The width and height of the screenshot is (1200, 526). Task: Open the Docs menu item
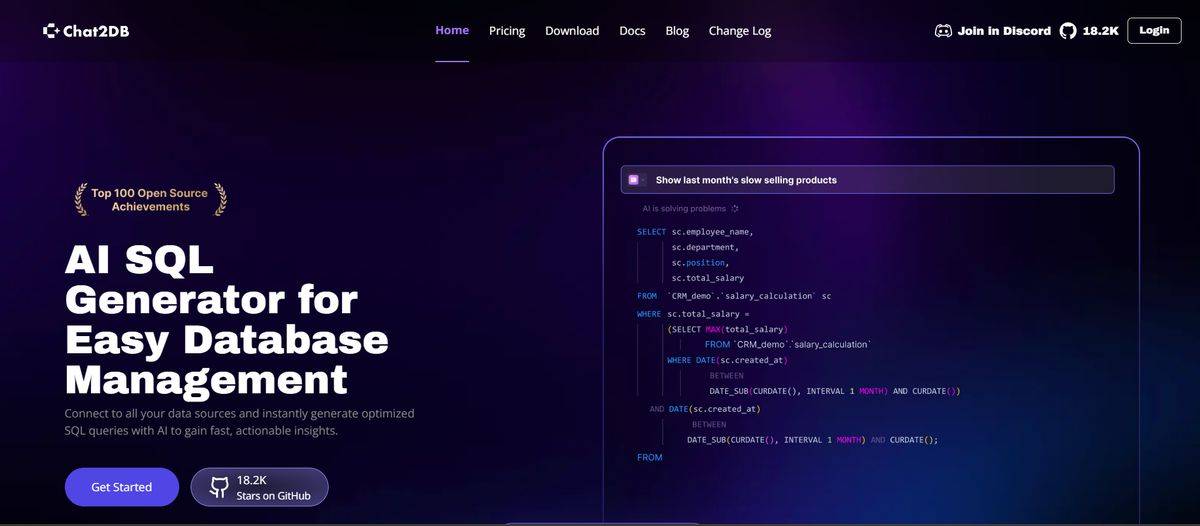coord(632,31)
